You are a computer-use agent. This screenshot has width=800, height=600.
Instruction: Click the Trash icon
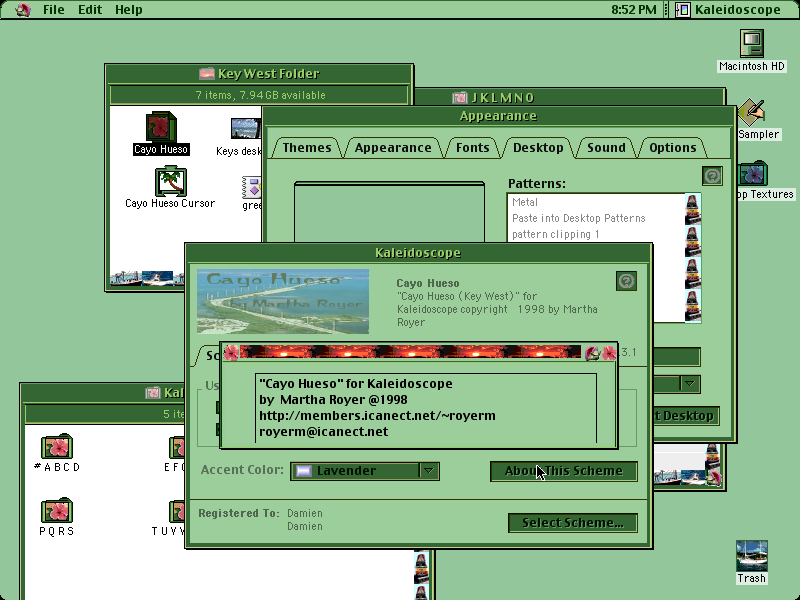(x=752, y=556)
